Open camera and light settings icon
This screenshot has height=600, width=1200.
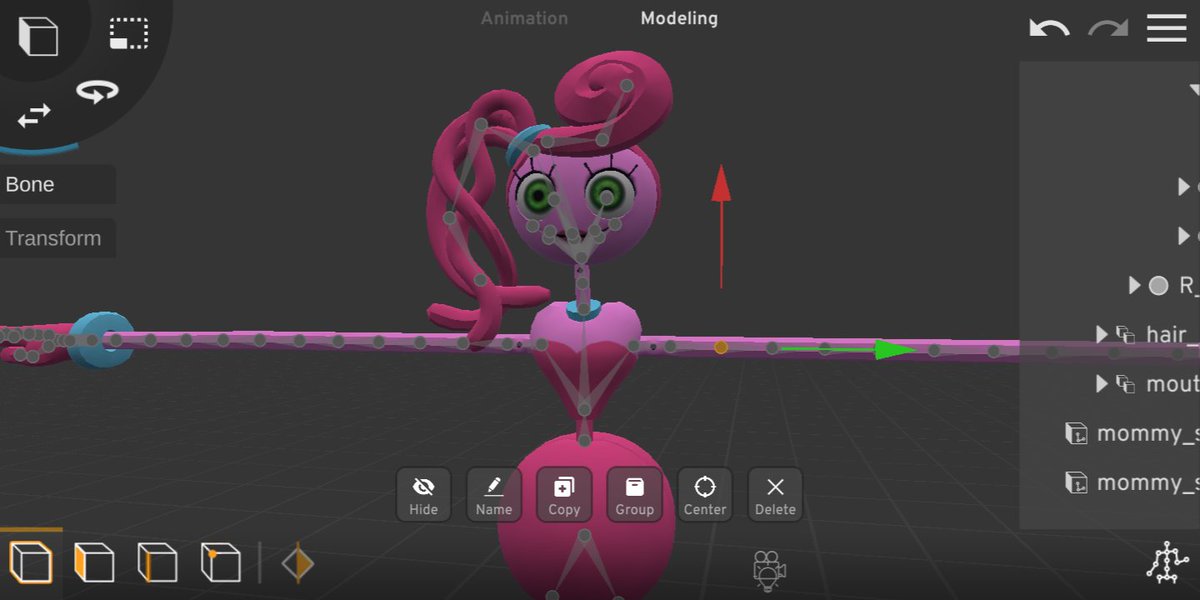(768, 569)
